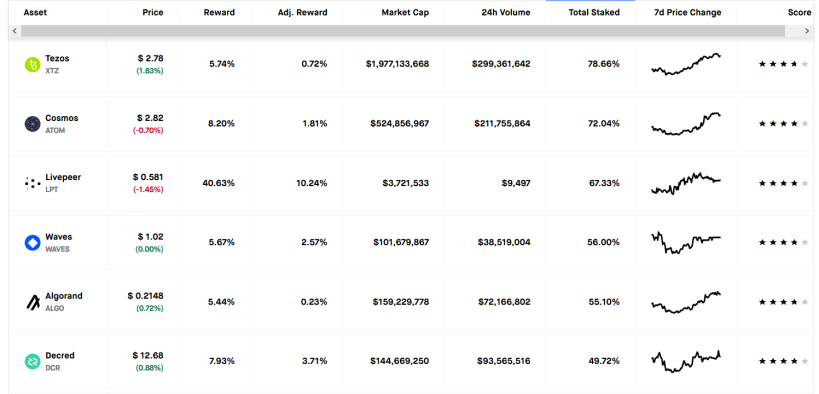Screen dimensions: 819x394
Task: Sort by Total Staked column header
Action: coord(594,13)
